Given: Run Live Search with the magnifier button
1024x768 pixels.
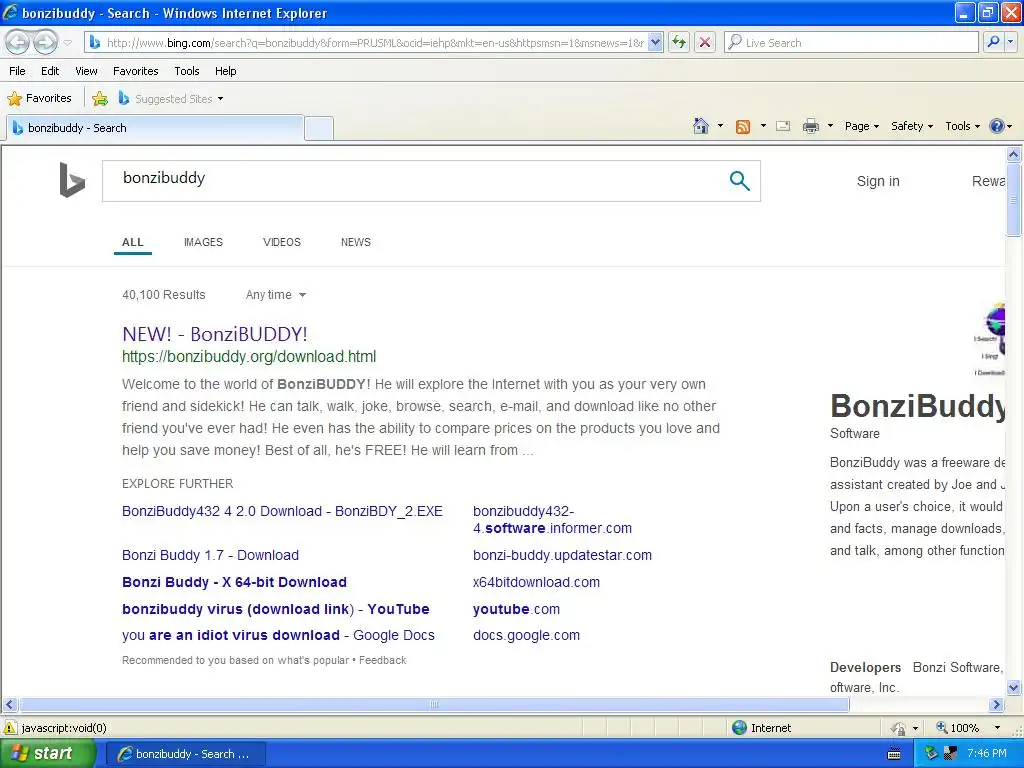Looking at the screenshot, I should [x=993, y=42].
